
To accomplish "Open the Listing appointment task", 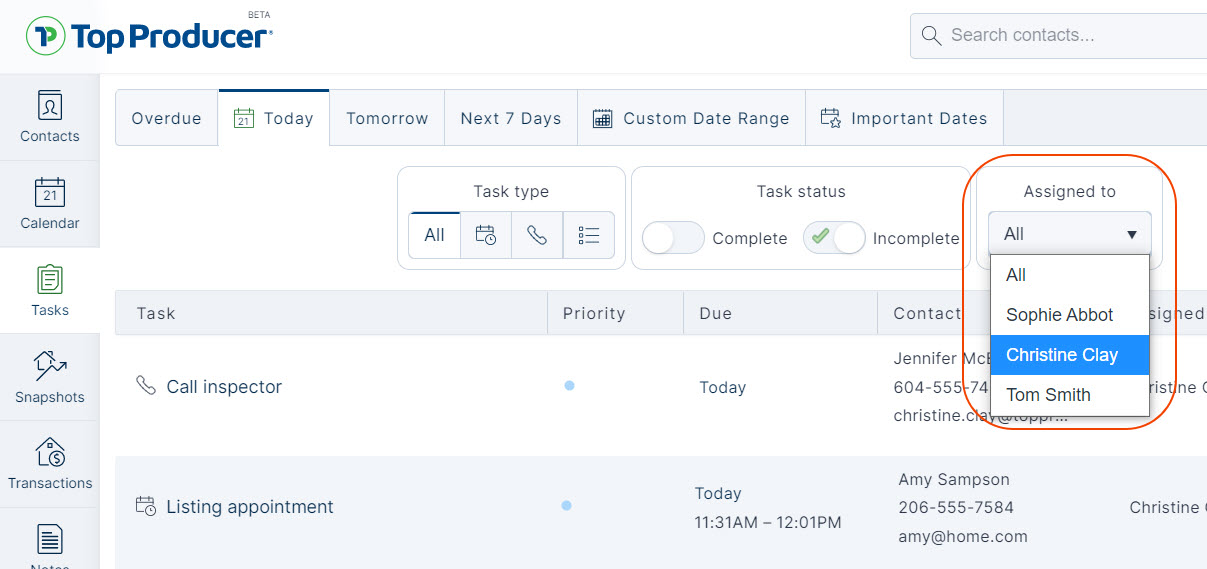I will pyautogui.click(x=250, y=507).
